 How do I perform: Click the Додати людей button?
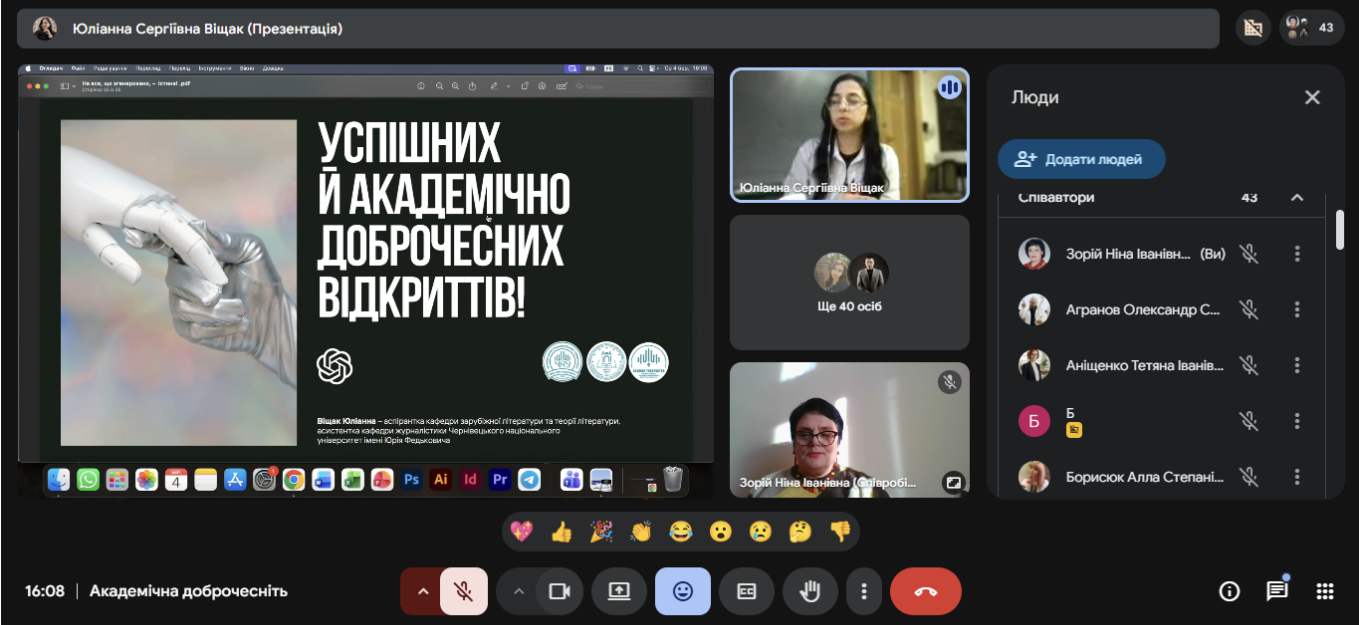(1081, 159)
